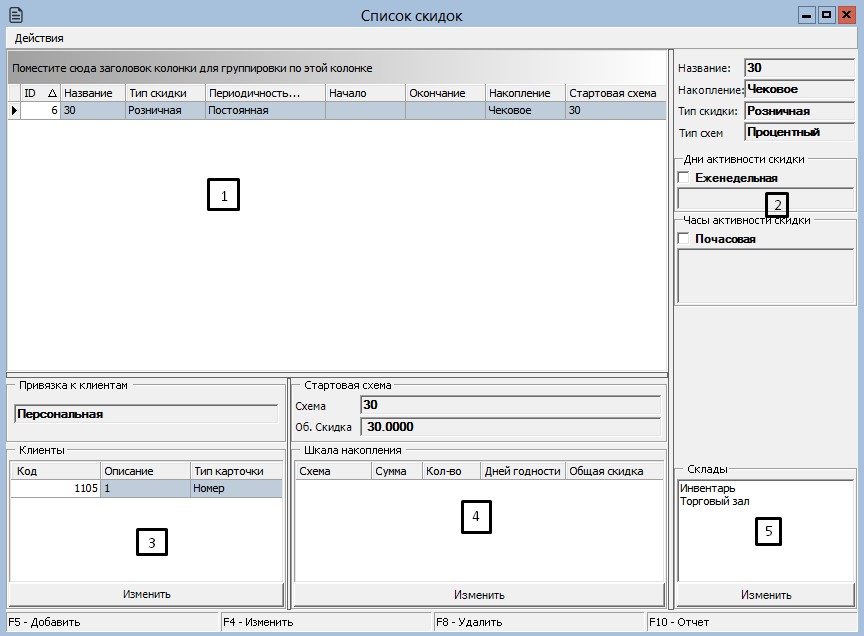Viewport: 864px width, 636px height.
Task: Click the Об. Скидка field showing 30.0000
Action: 510,427
